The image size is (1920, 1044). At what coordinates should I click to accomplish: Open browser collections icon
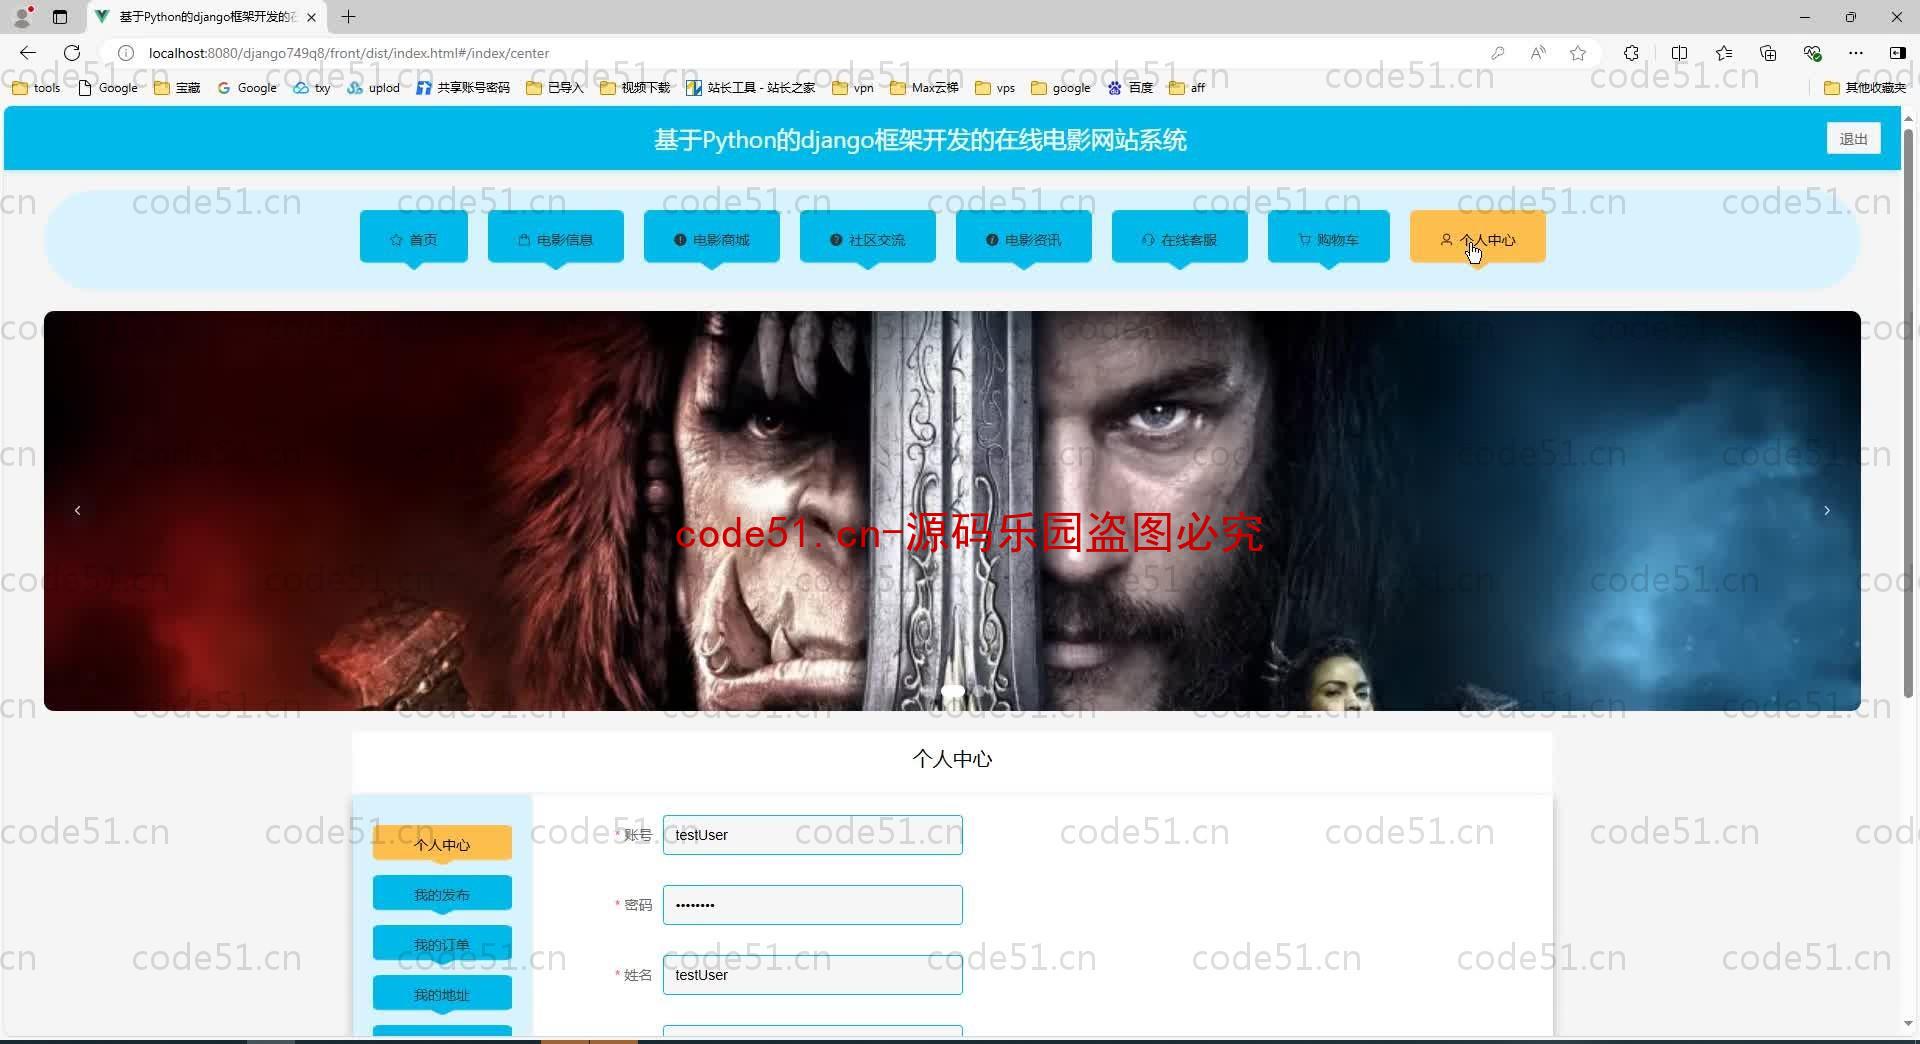pyautogui.click(x=1768, y=53)
